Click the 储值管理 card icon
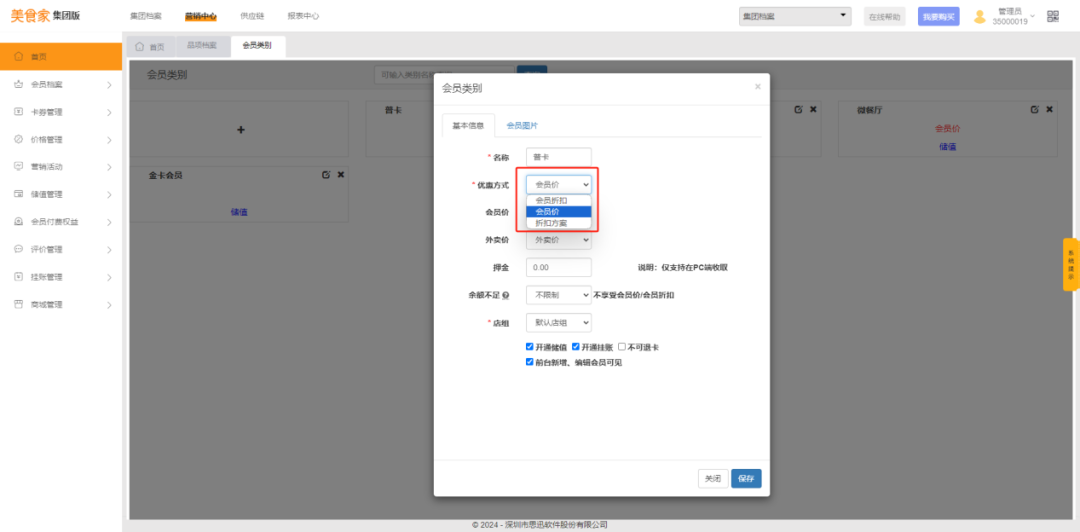Image resolution: width=1080 pixels, height=532 pixels. [x=19, y=194]
